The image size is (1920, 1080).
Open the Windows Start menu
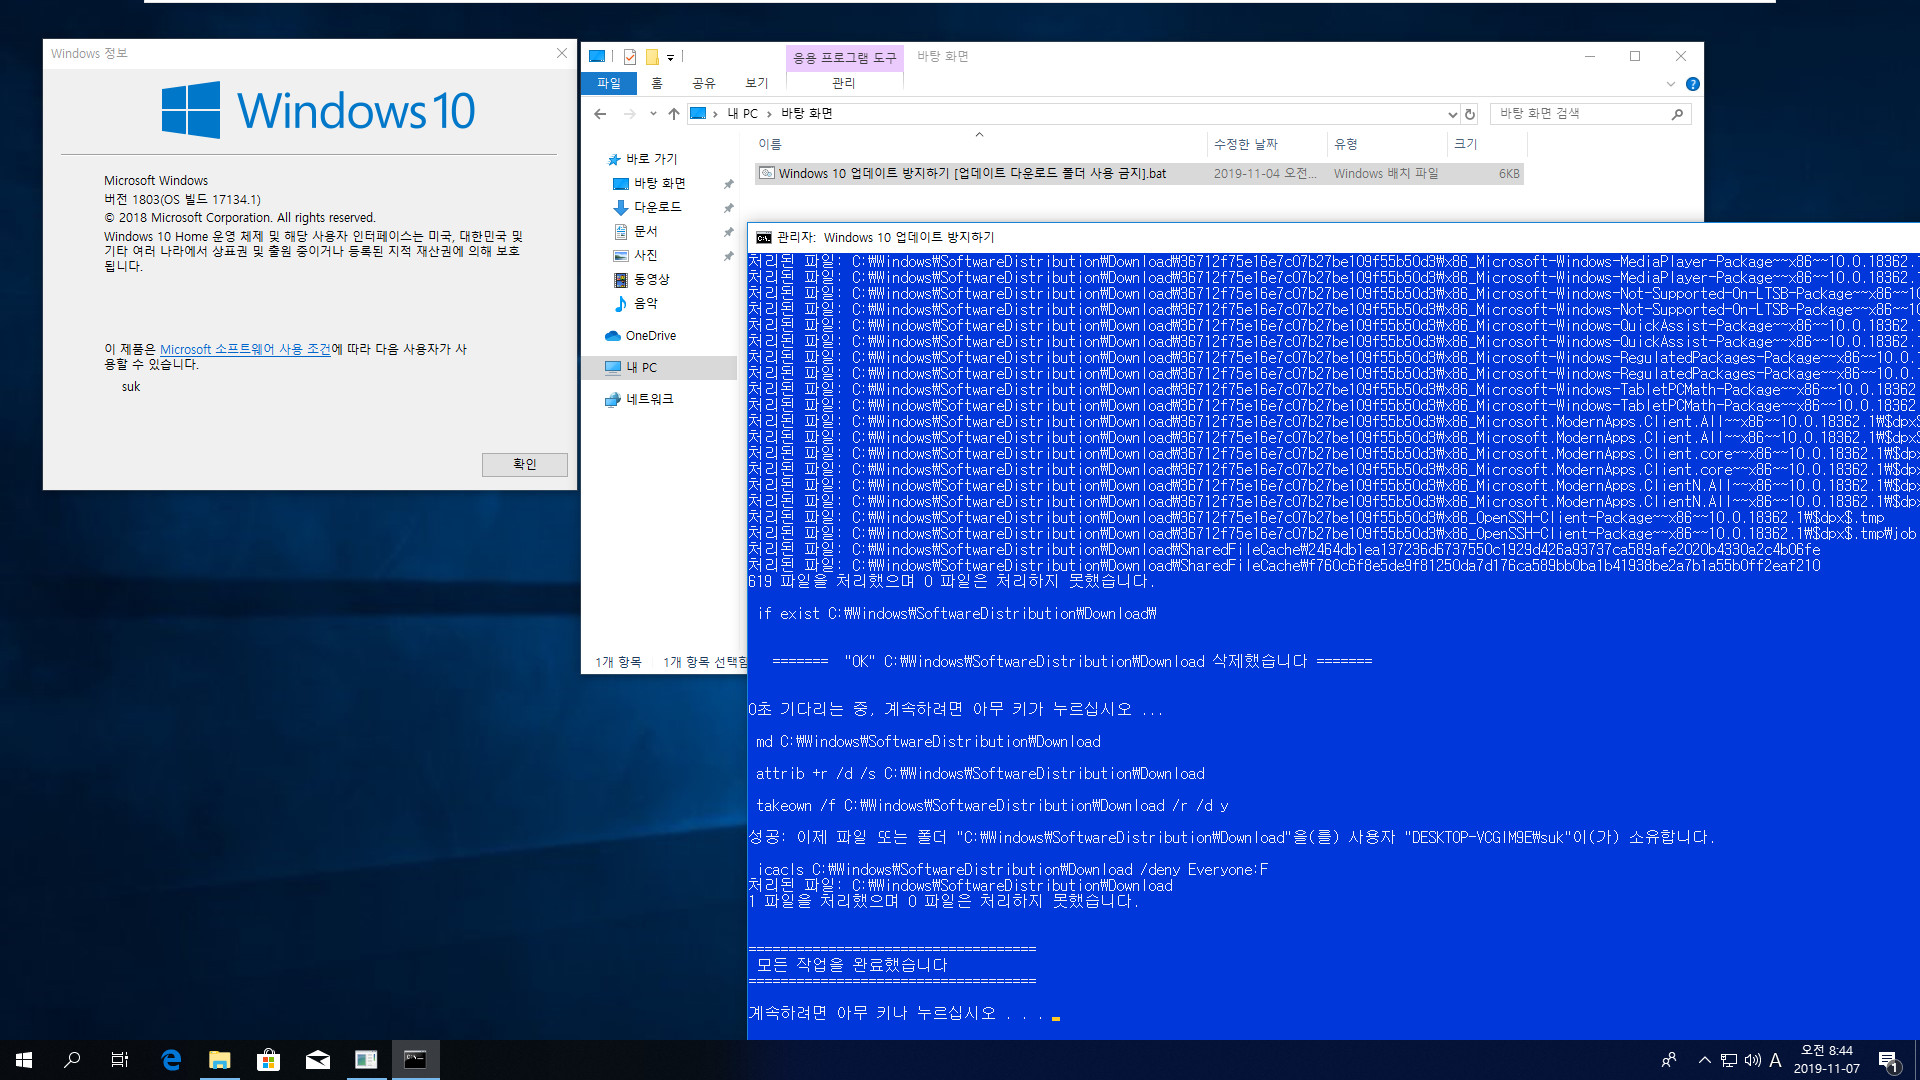point(24,1060)
